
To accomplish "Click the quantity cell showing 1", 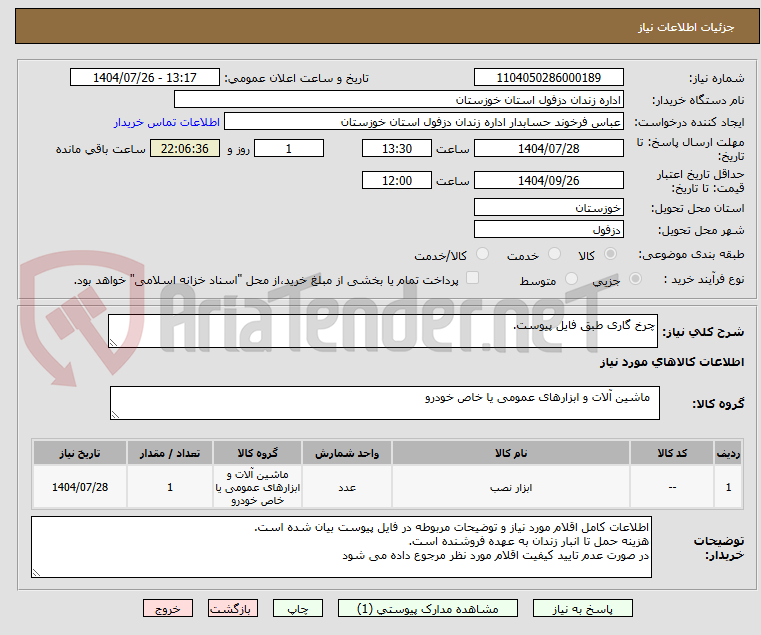I will point(170,487).
